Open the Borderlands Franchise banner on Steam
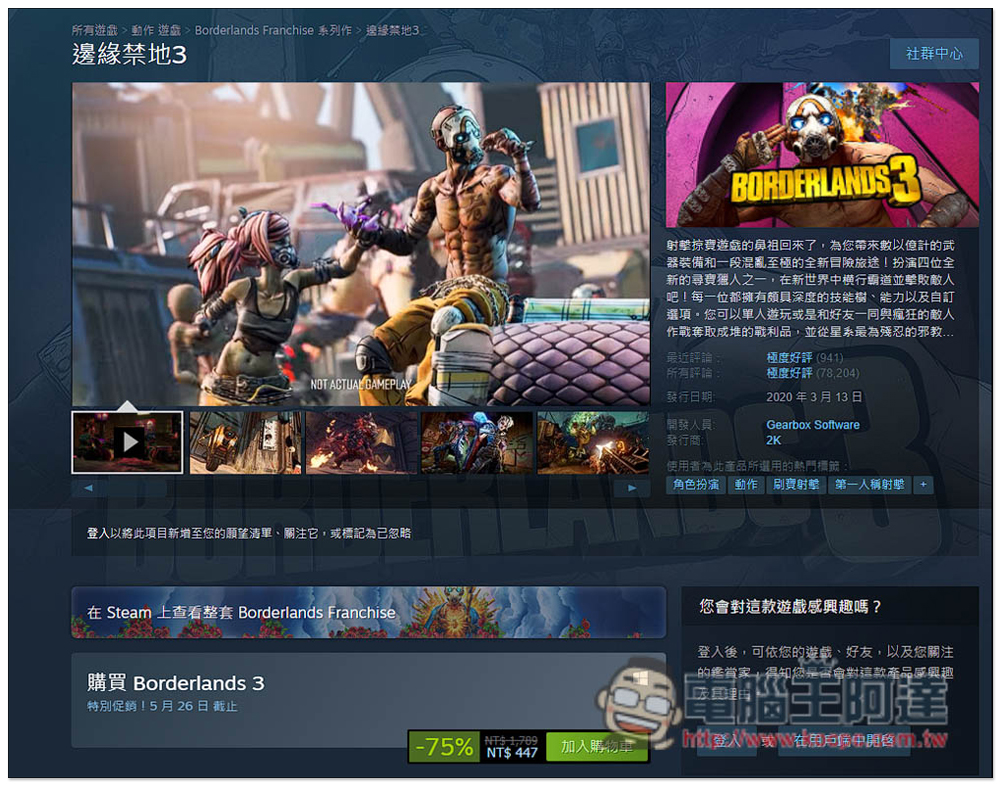This screenshot has width=1000, height=787. coord(369,612)
